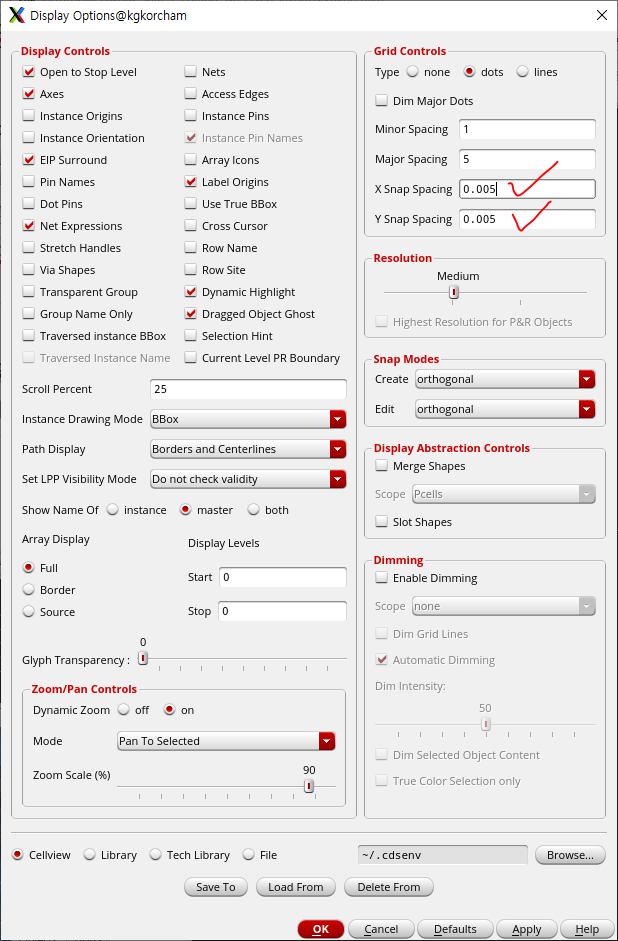Select the Tech Library radio button
Image resolution: width=618 pixels, height=941 pixels.
click(155, 855)
